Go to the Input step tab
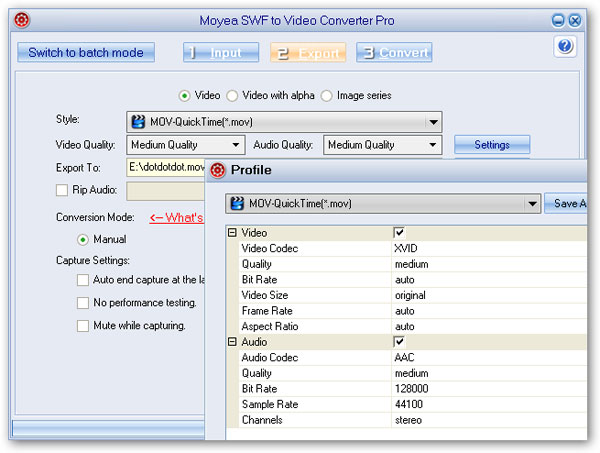The image size is (600, 453). tap(221, 52)
